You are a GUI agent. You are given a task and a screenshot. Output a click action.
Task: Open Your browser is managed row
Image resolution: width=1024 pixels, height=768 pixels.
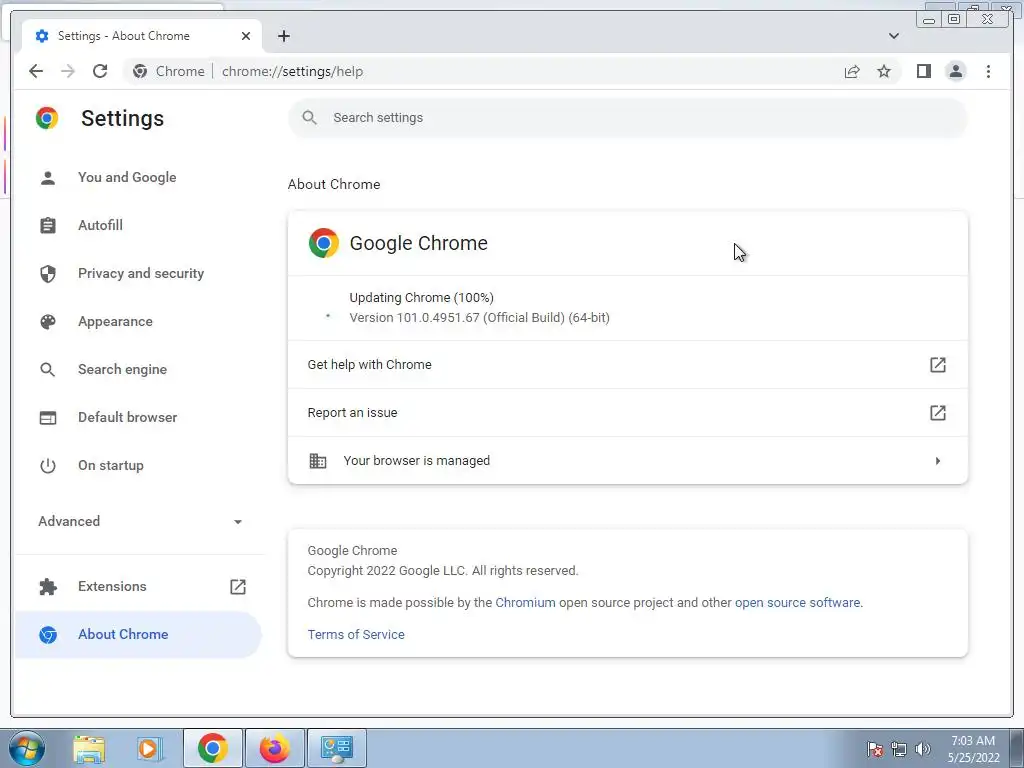[628, 460]
